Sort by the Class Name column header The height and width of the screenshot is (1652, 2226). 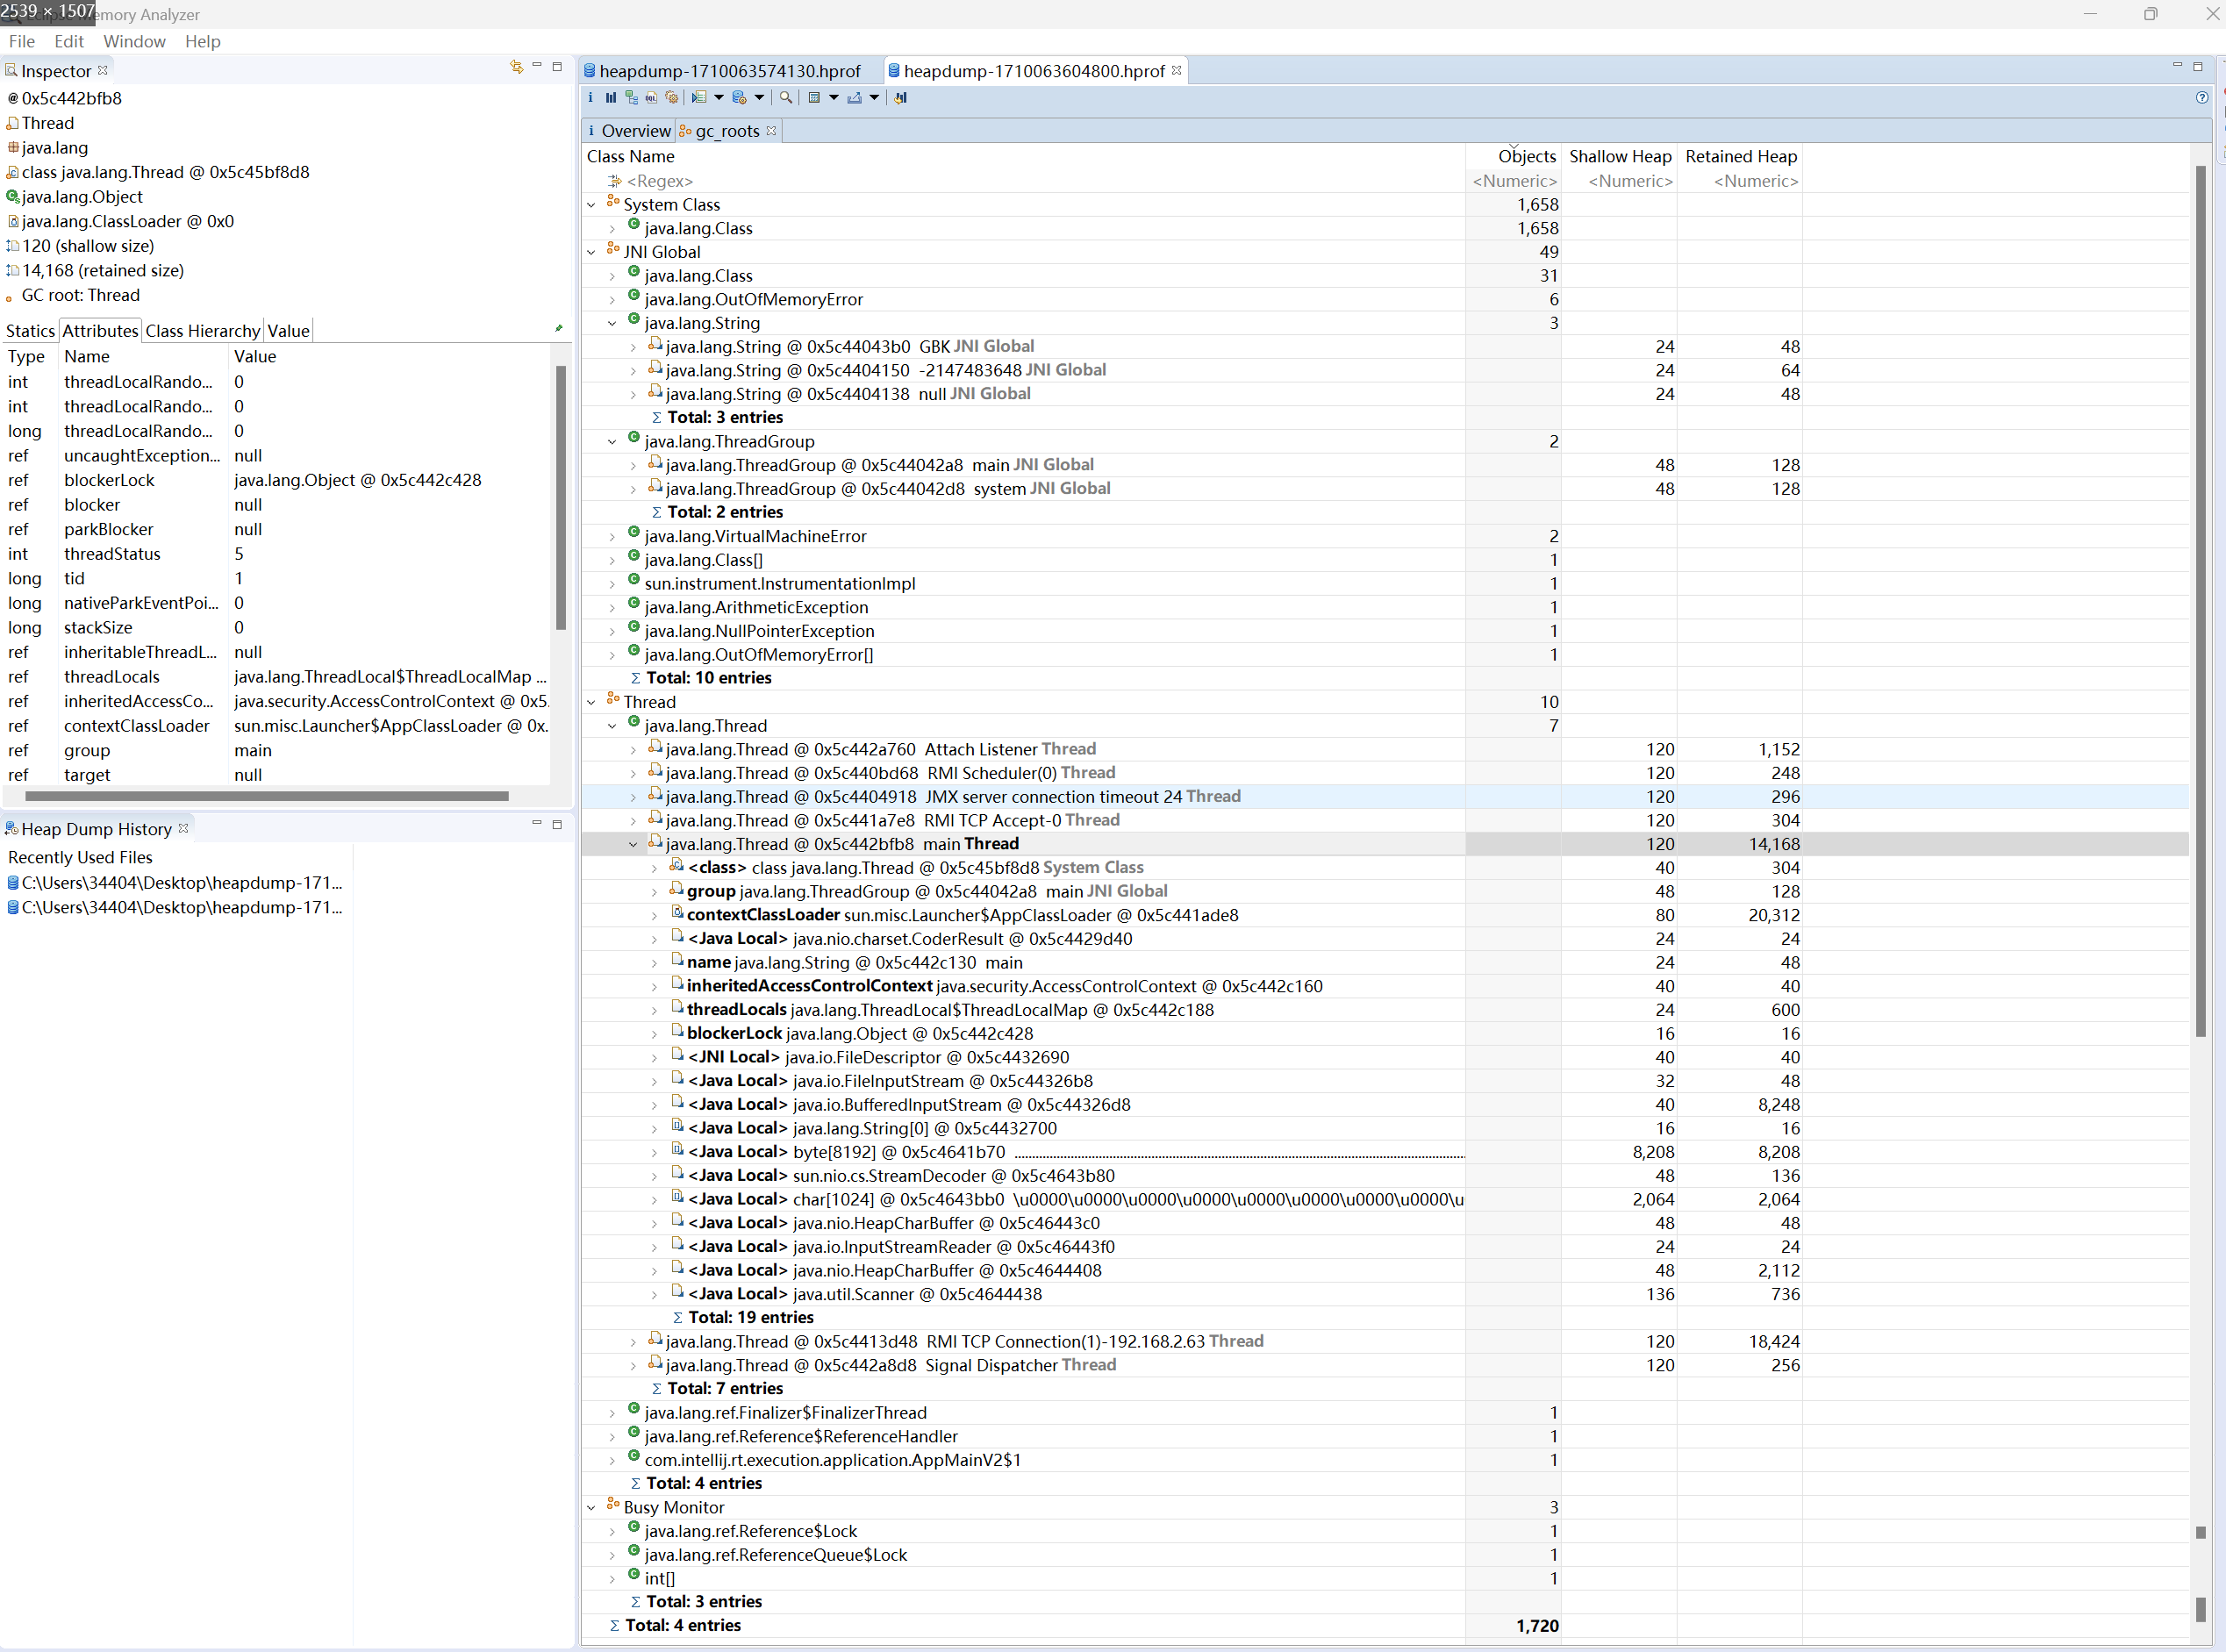click(x=1024, y=156)
